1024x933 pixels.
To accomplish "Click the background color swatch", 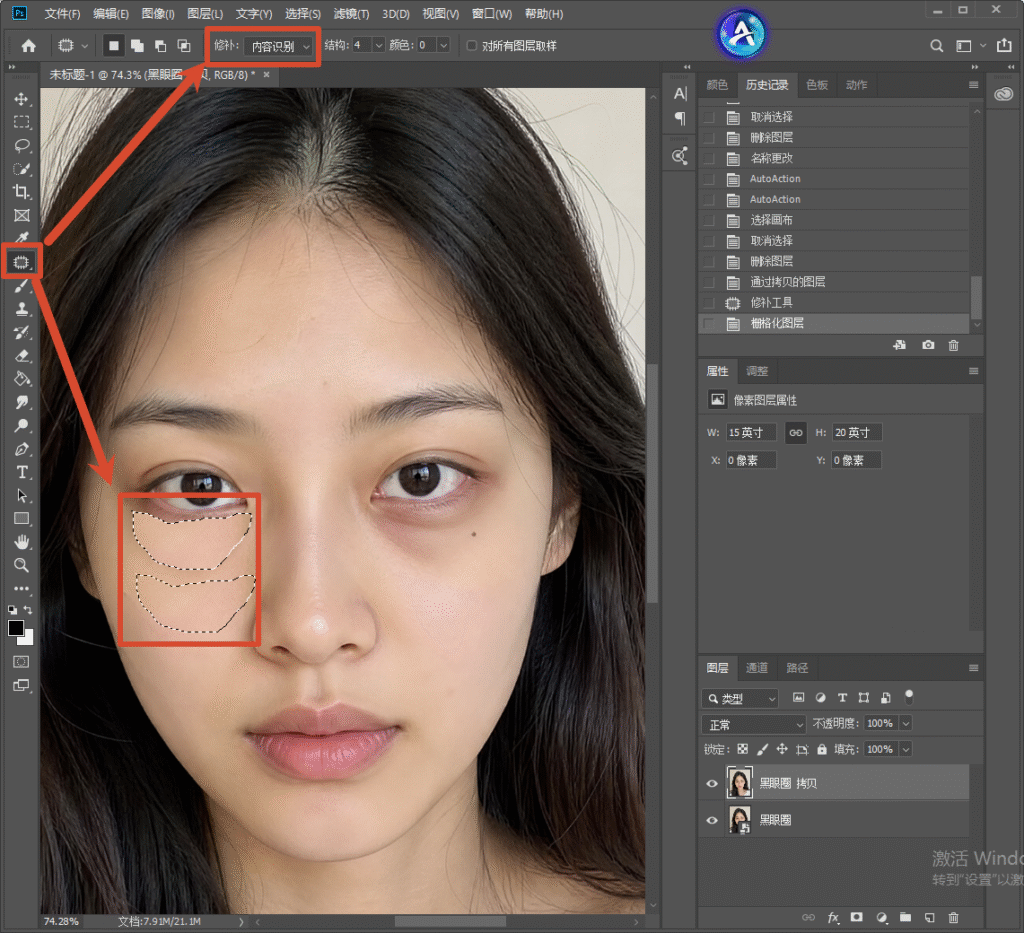I will [27, 639].
